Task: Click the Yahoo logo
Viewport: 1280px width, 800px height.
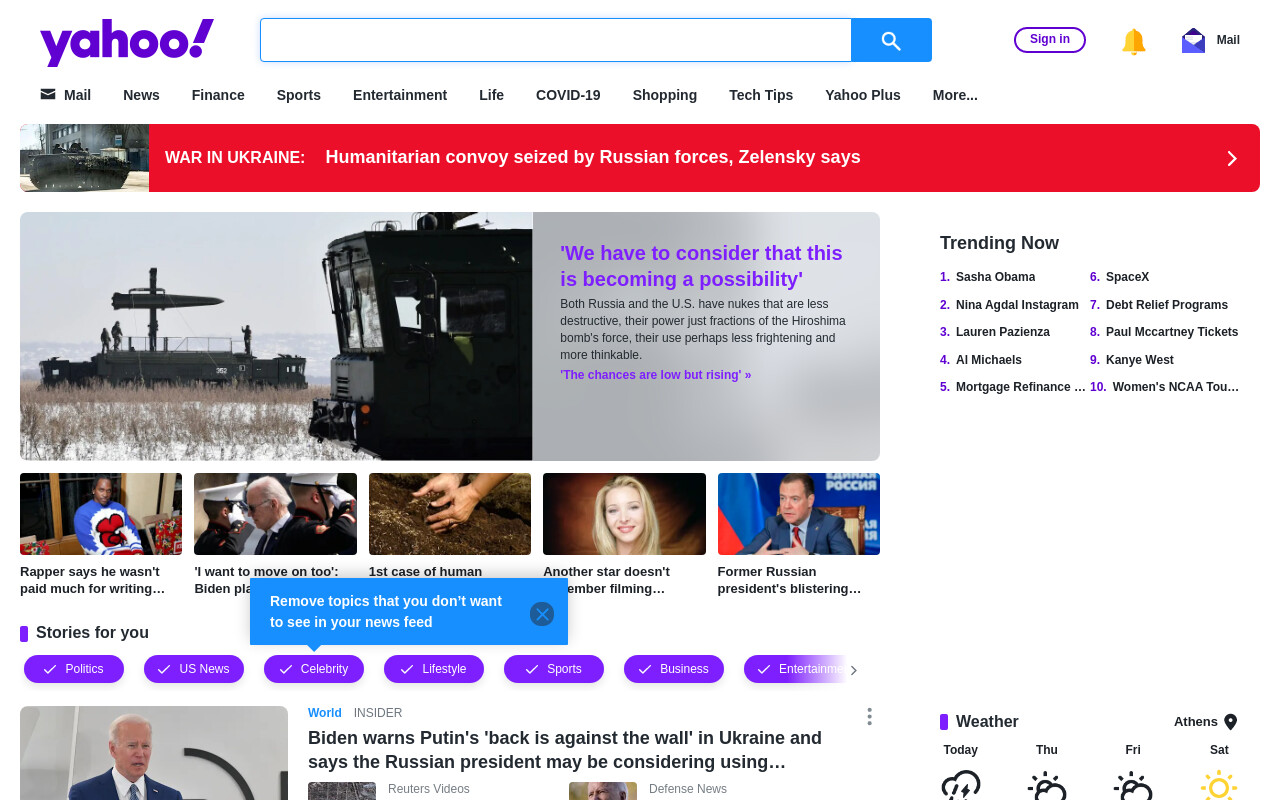Action: (127, 42)
